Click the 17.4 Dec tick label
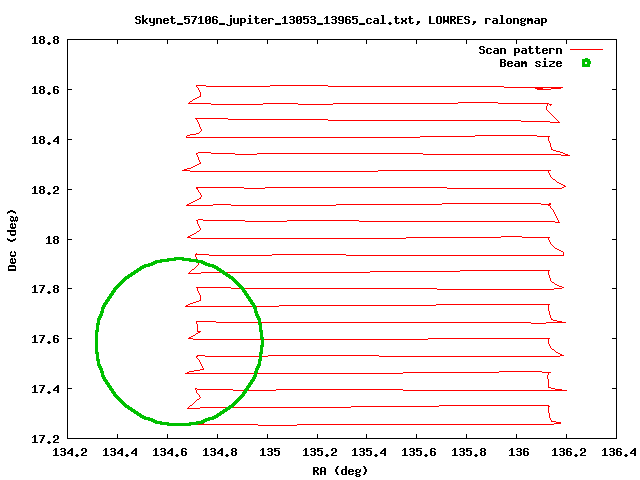Viewport: 640px width, 480px height. tap(45, 389)
